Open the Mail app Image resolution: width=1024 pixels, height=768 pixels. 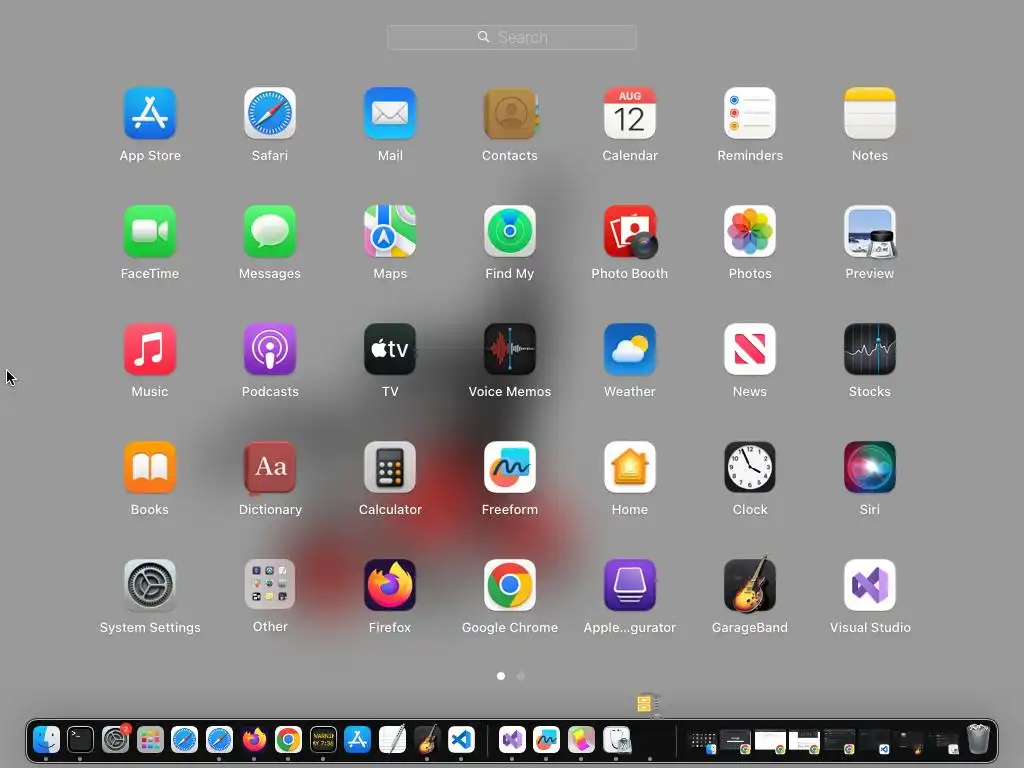pyautogui.click(x=390, y=113)
